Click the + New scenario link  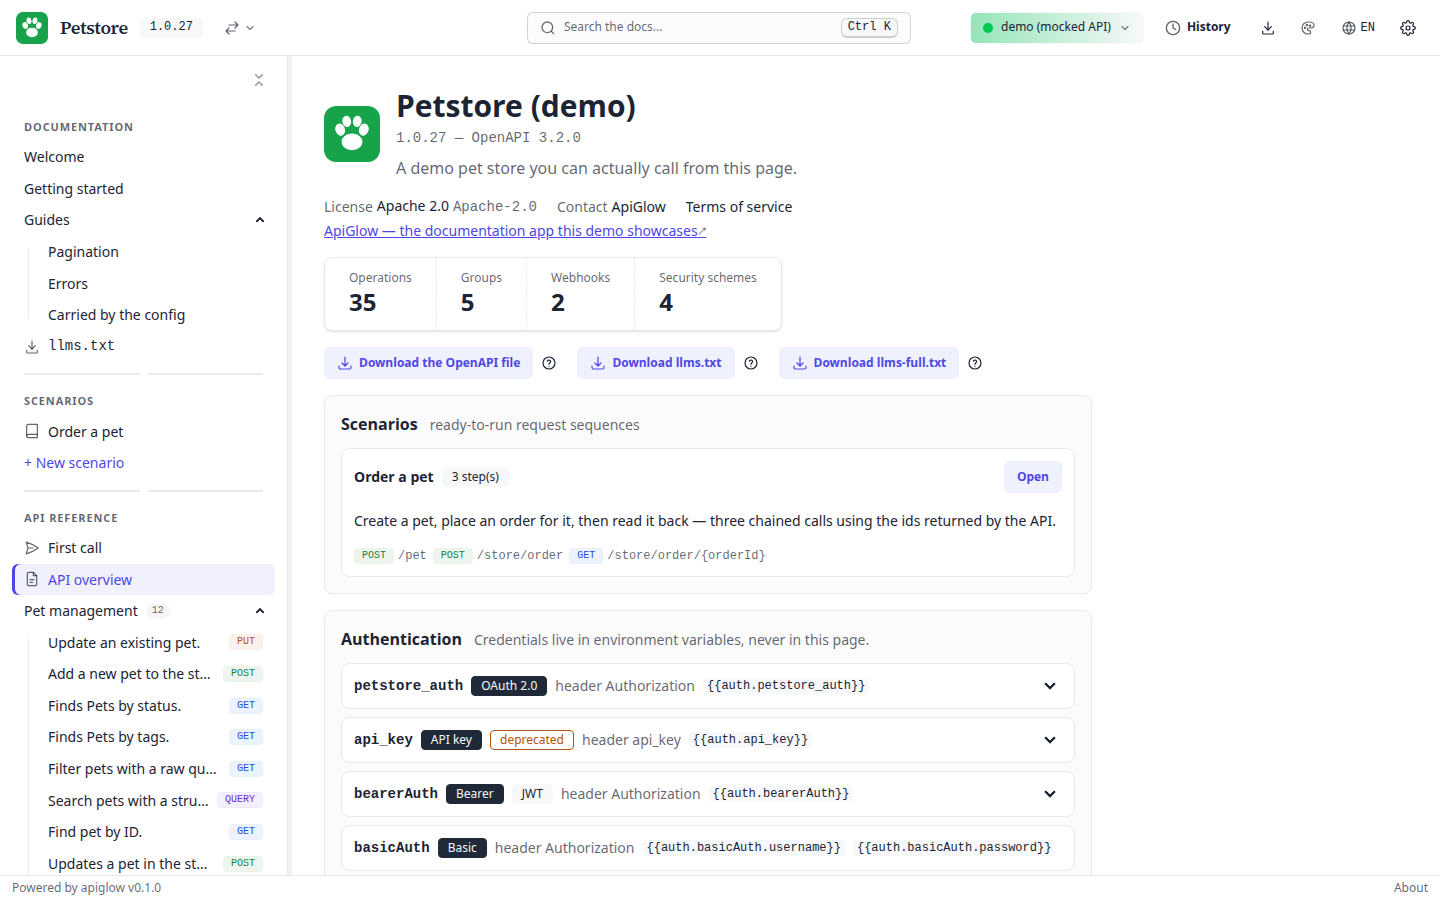(x=74, y=463)
